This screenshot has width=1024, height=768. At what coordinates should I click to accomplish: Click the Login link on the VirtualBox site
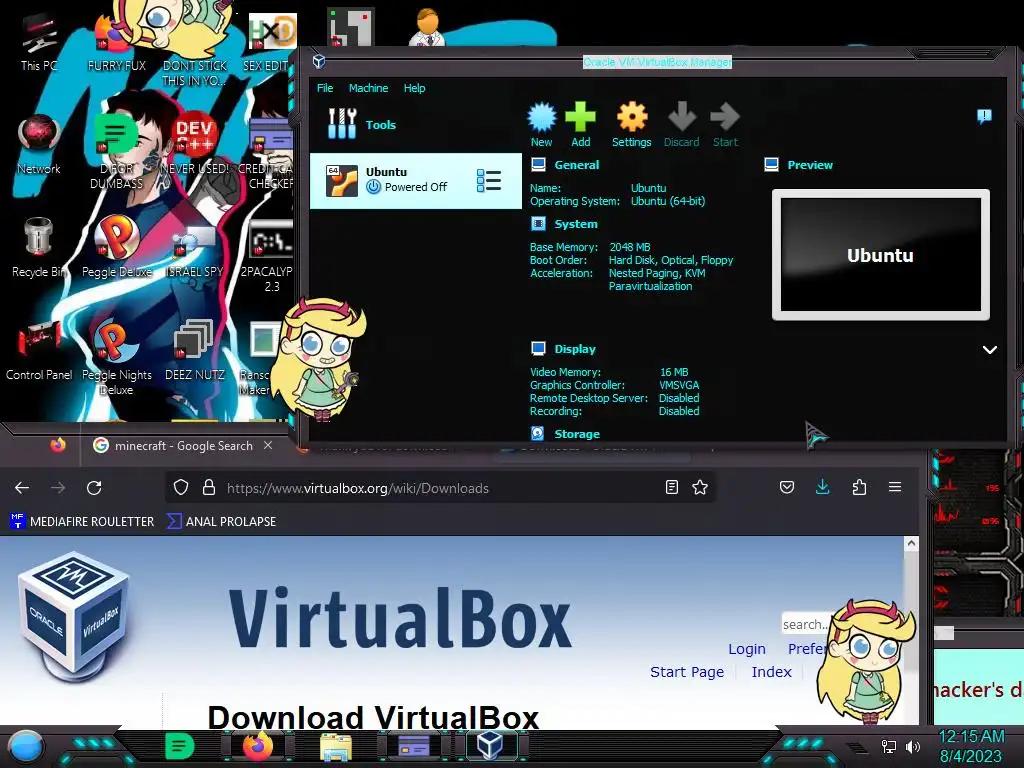[746, 649]
